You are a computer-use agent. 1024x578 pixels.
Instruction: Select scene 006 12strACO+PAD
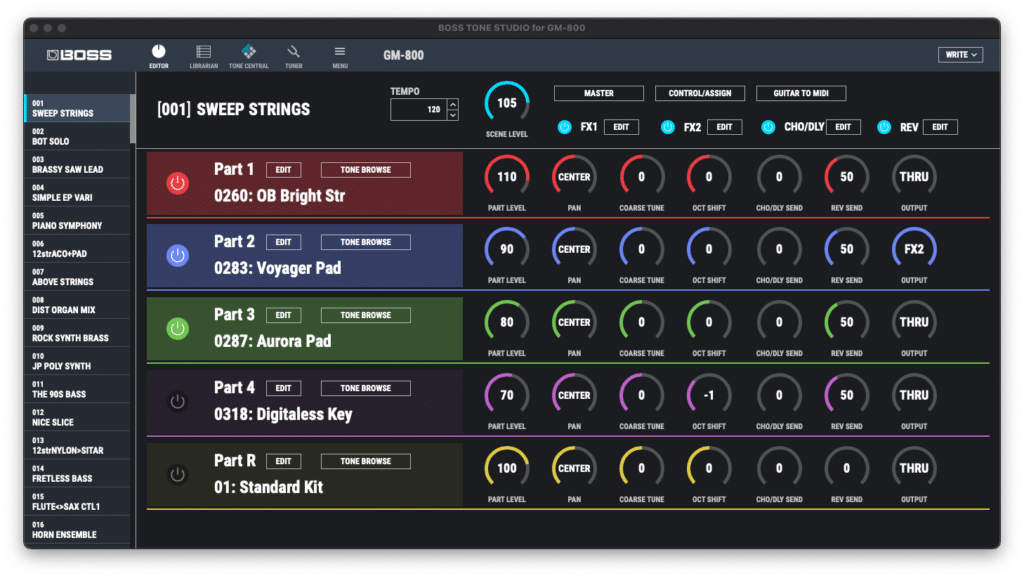pos(77,249)
